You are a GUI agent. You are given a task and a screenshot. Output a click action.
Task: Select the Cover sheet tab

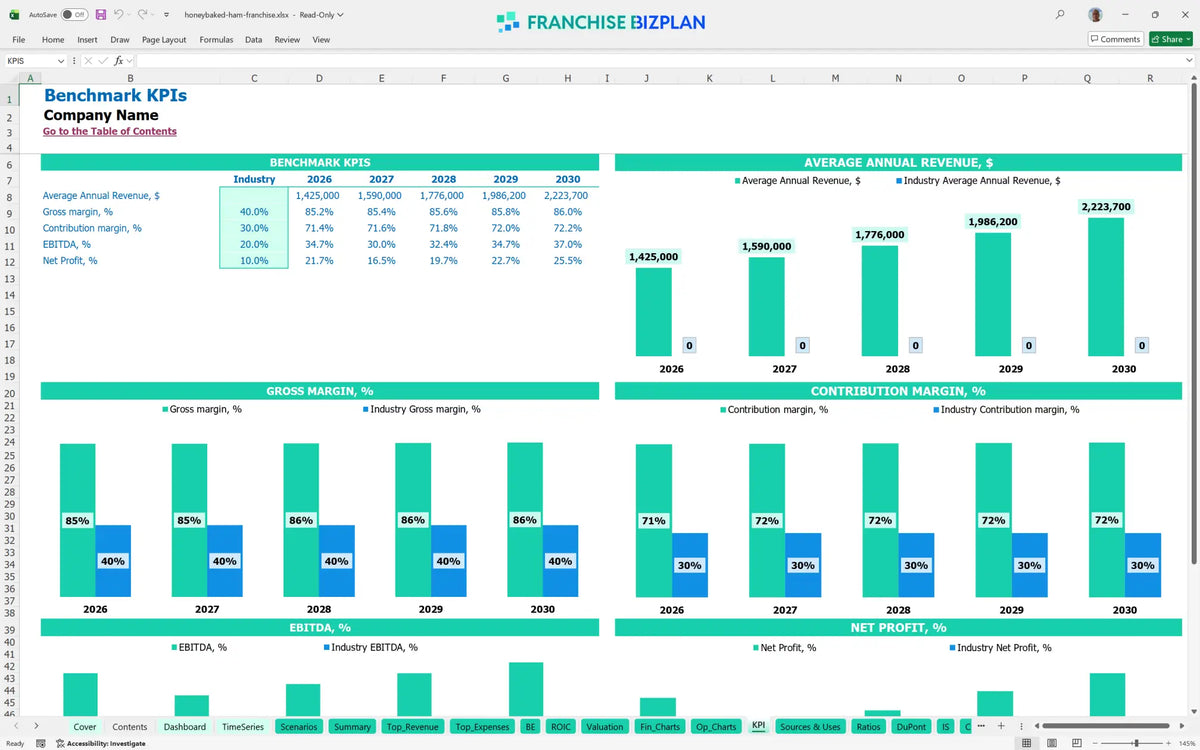tap(85, 727)
